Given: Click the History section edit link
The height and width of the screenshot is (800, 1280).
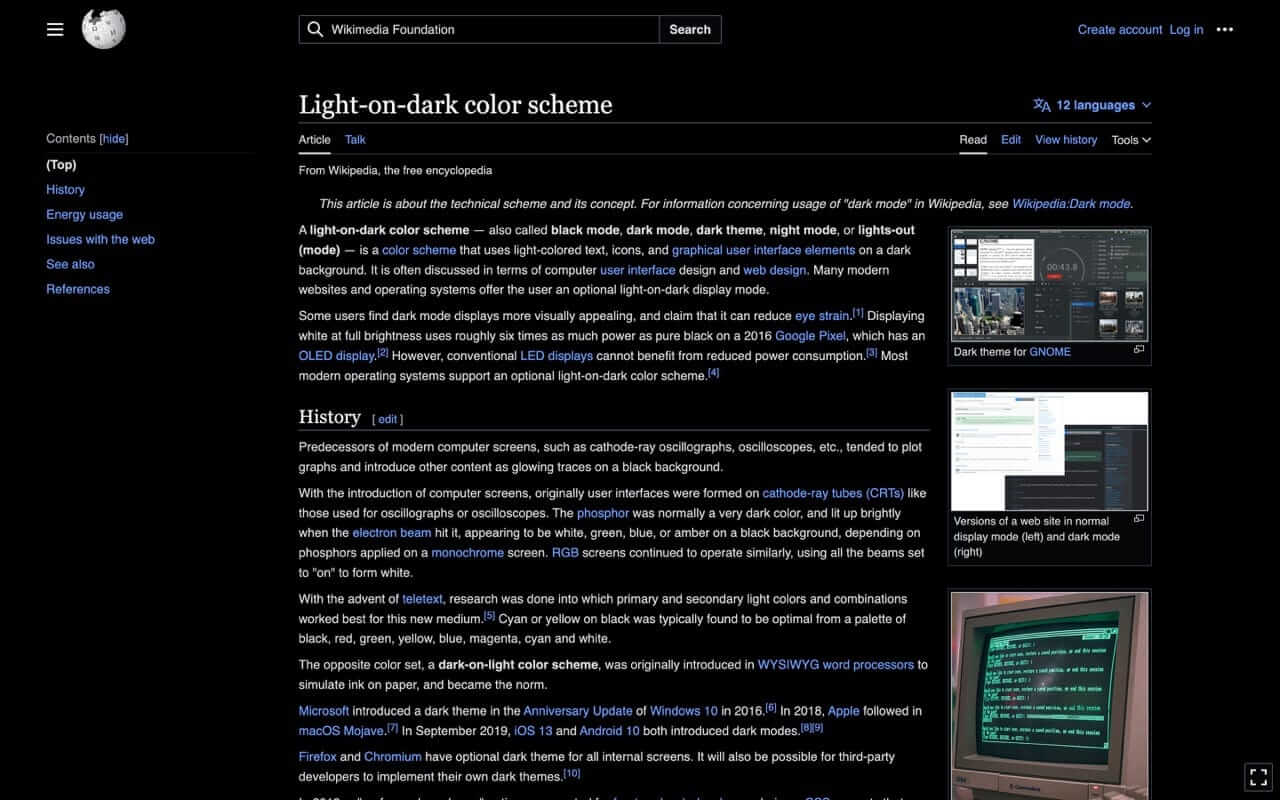Looking at the screenshot, I should point(388,420).
